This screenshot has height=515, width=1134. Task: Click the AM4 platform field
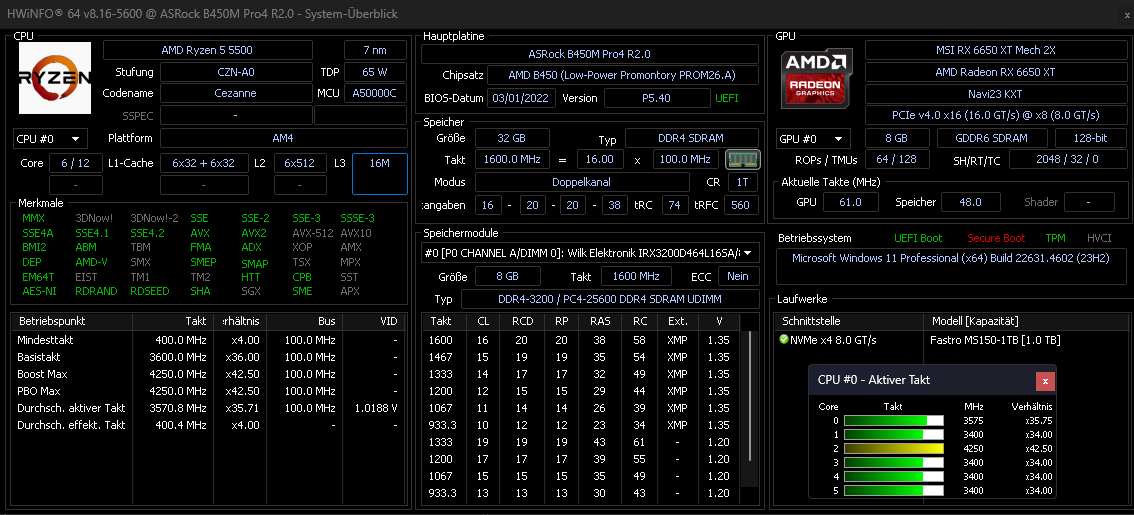click(x=283, y=138)
